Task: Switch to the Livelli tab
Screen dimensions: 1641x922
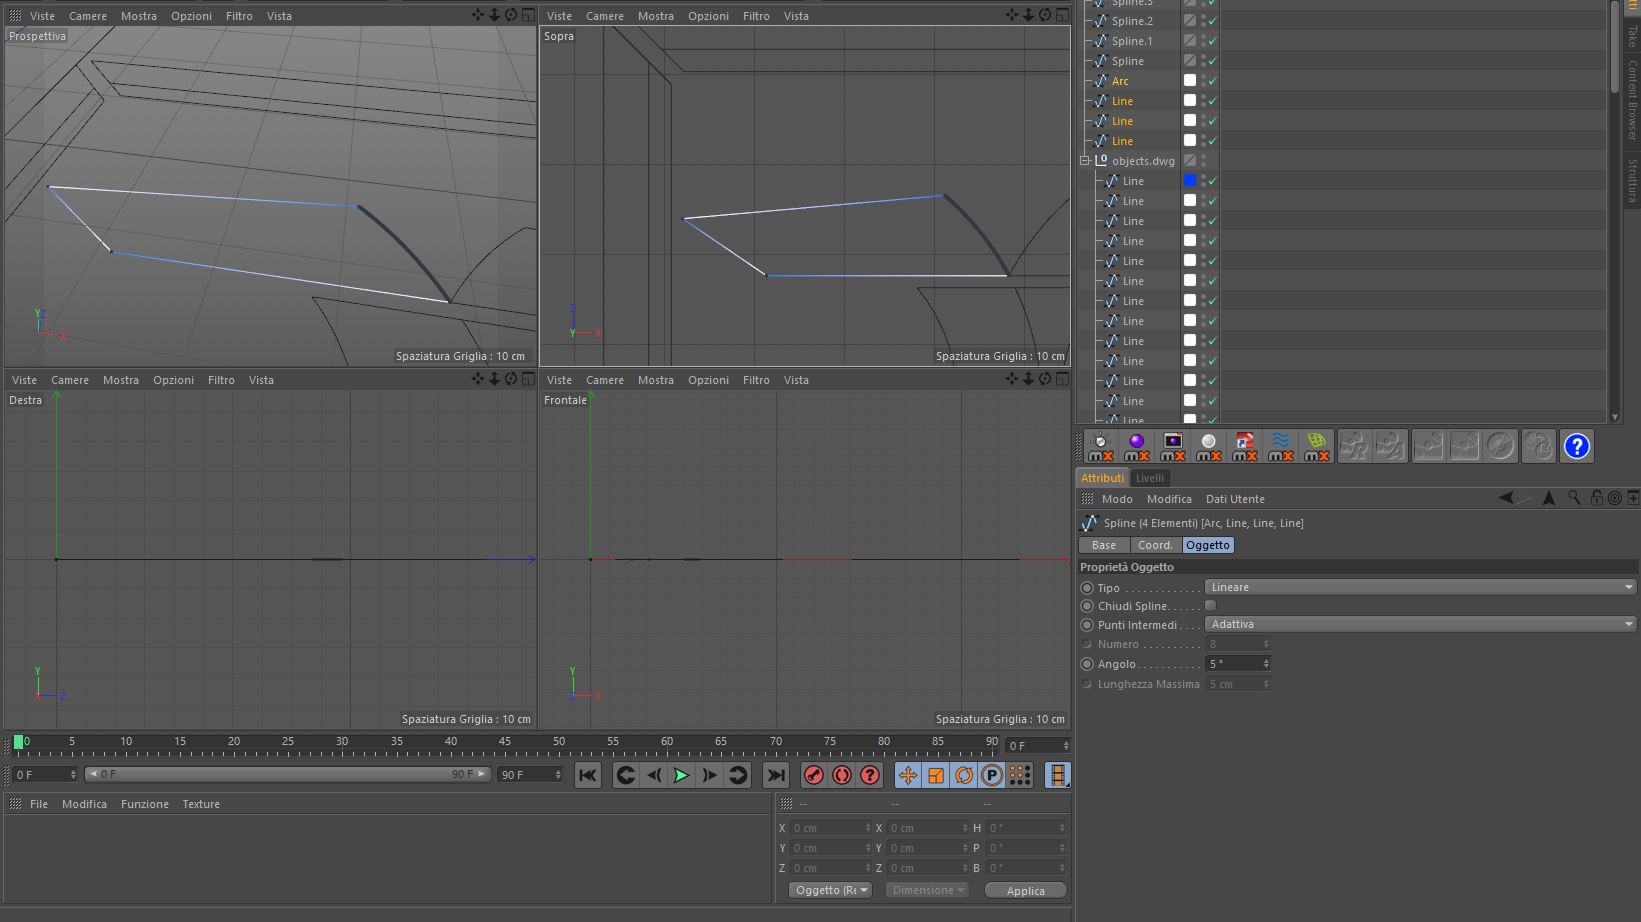Action: pos(1150,478)
